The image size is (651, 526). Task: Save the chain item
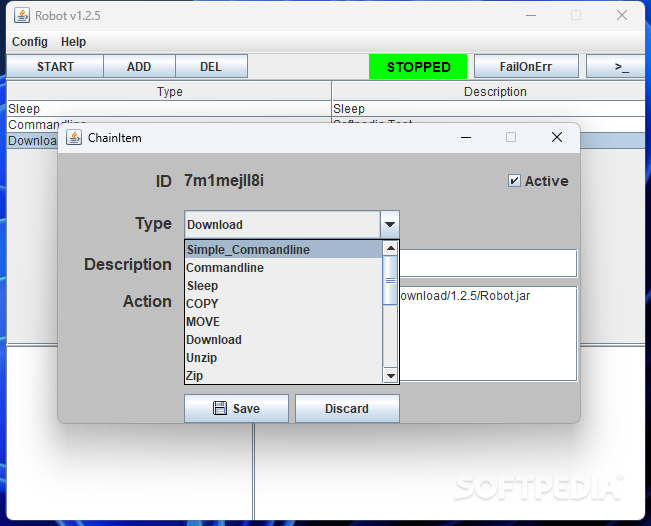coord(236,409)
